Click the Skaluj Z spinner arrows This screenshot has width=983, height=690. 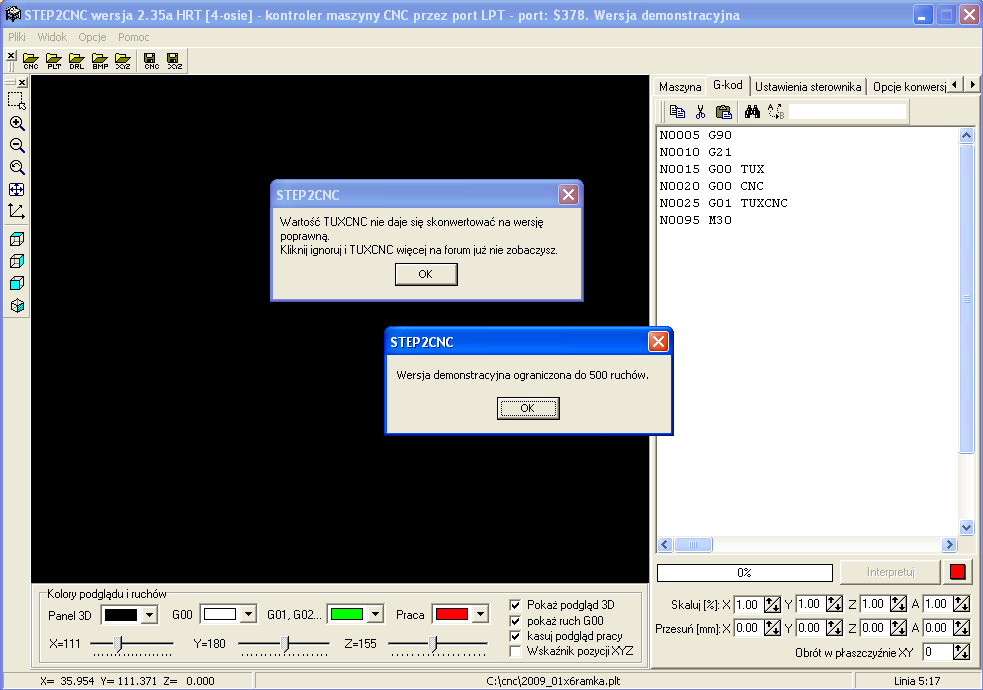(898, 604)
